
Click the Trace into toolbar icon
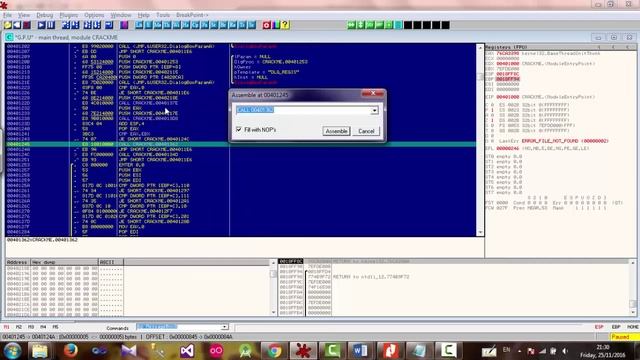(x=87, y=25)
